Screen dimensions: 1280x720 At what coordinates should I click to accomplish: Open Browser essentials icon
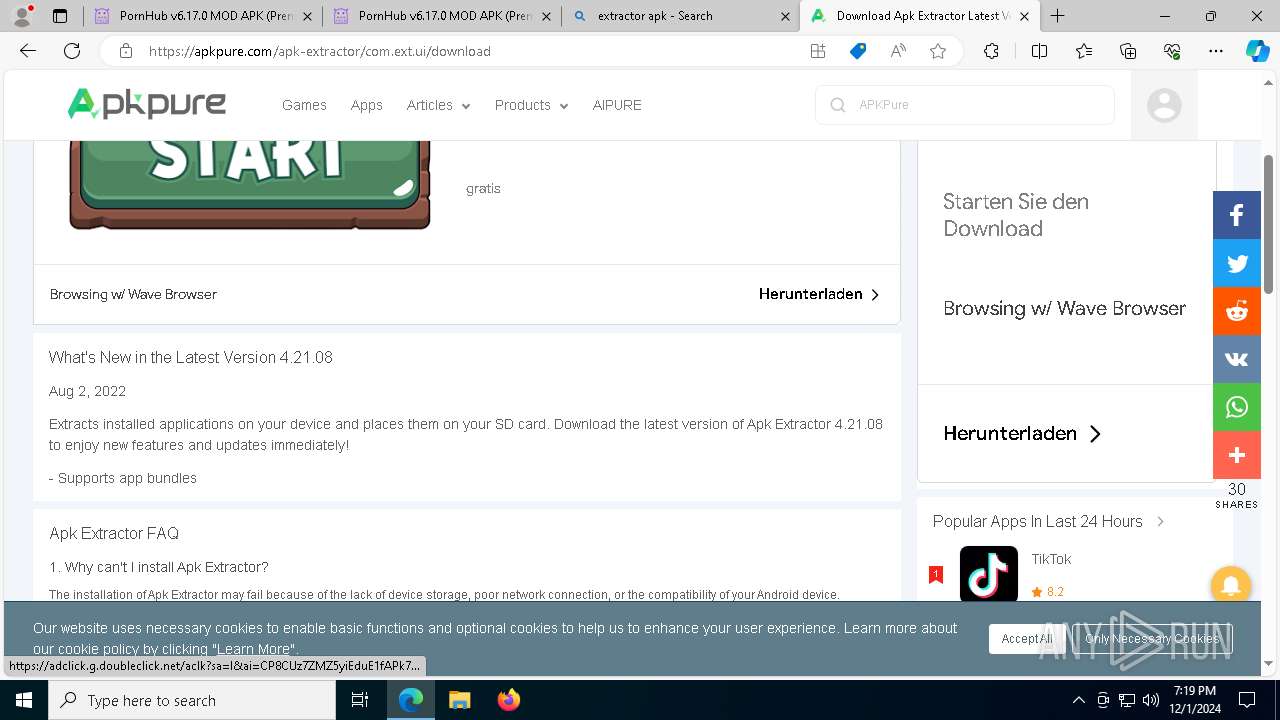(x=1172, y=51)
